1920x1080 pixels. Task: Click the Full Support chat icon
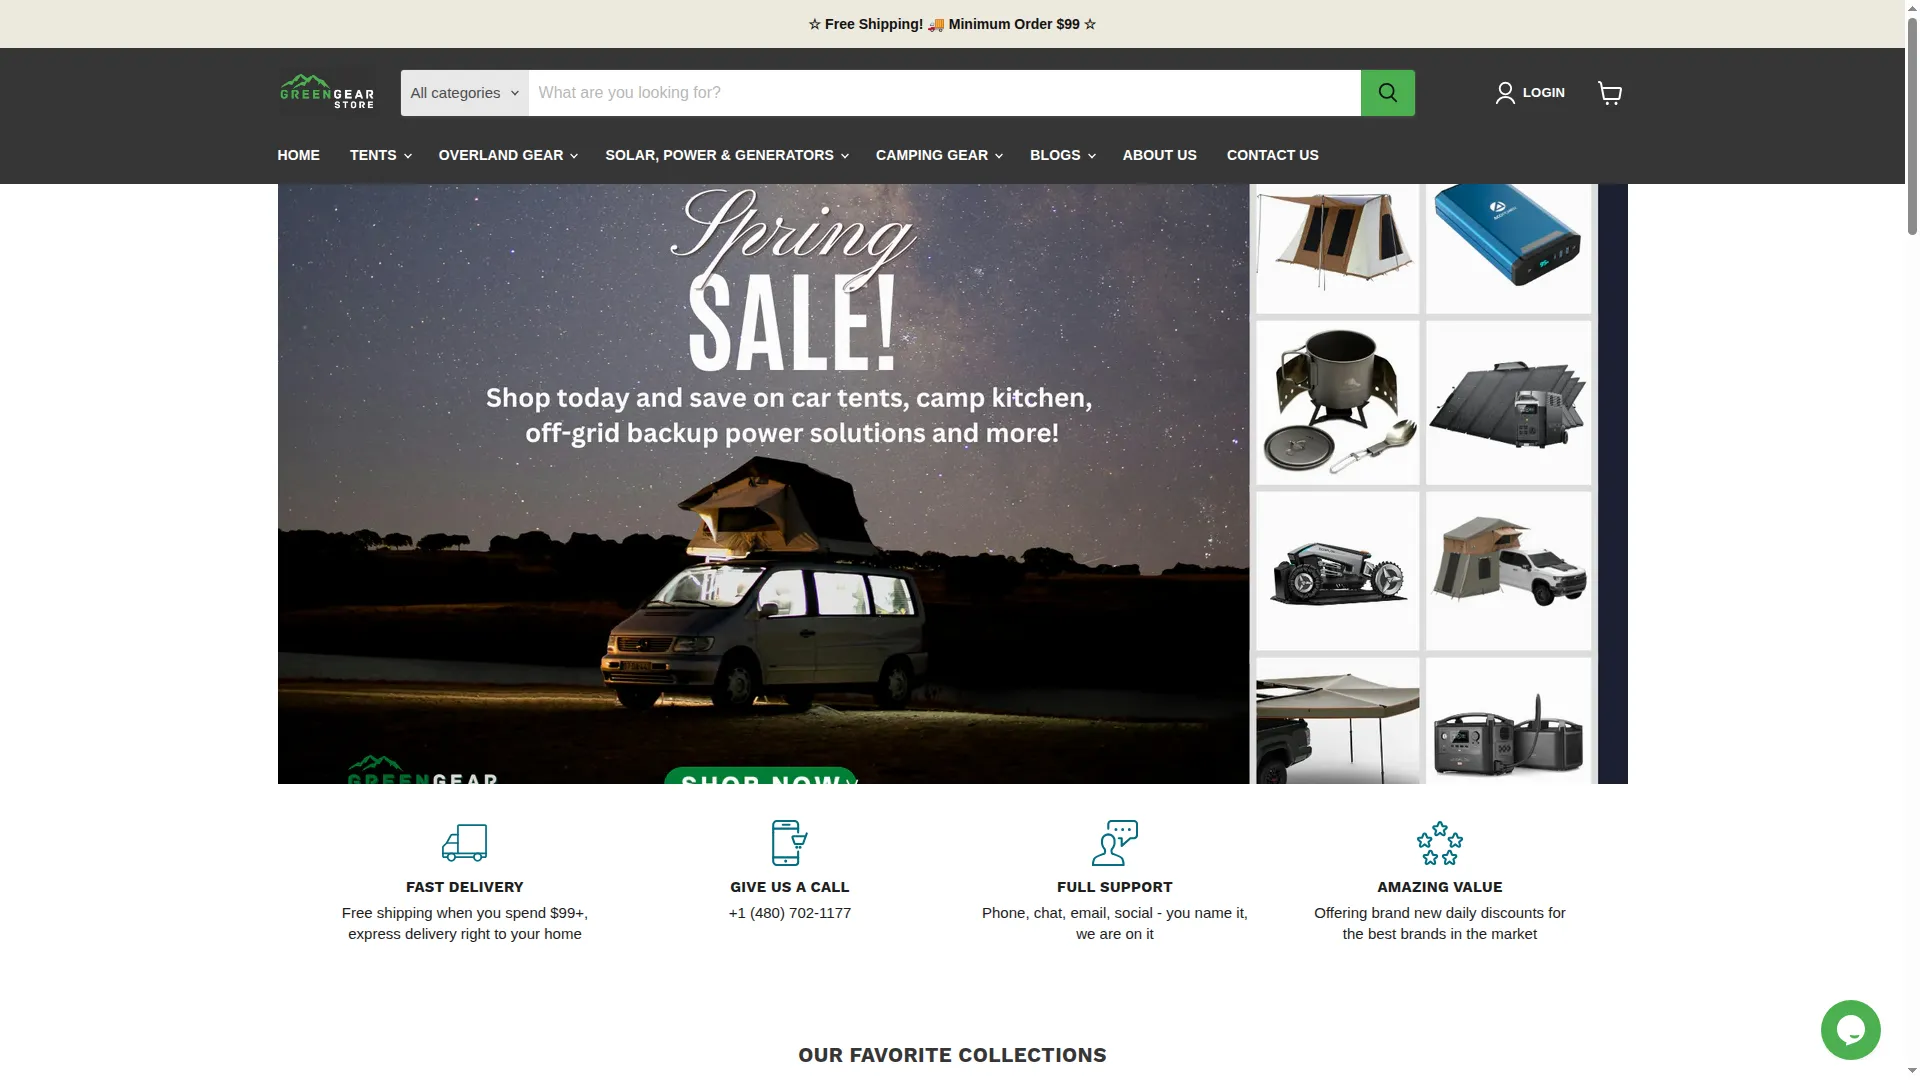pyautogui.click(x=1114, y=843)
